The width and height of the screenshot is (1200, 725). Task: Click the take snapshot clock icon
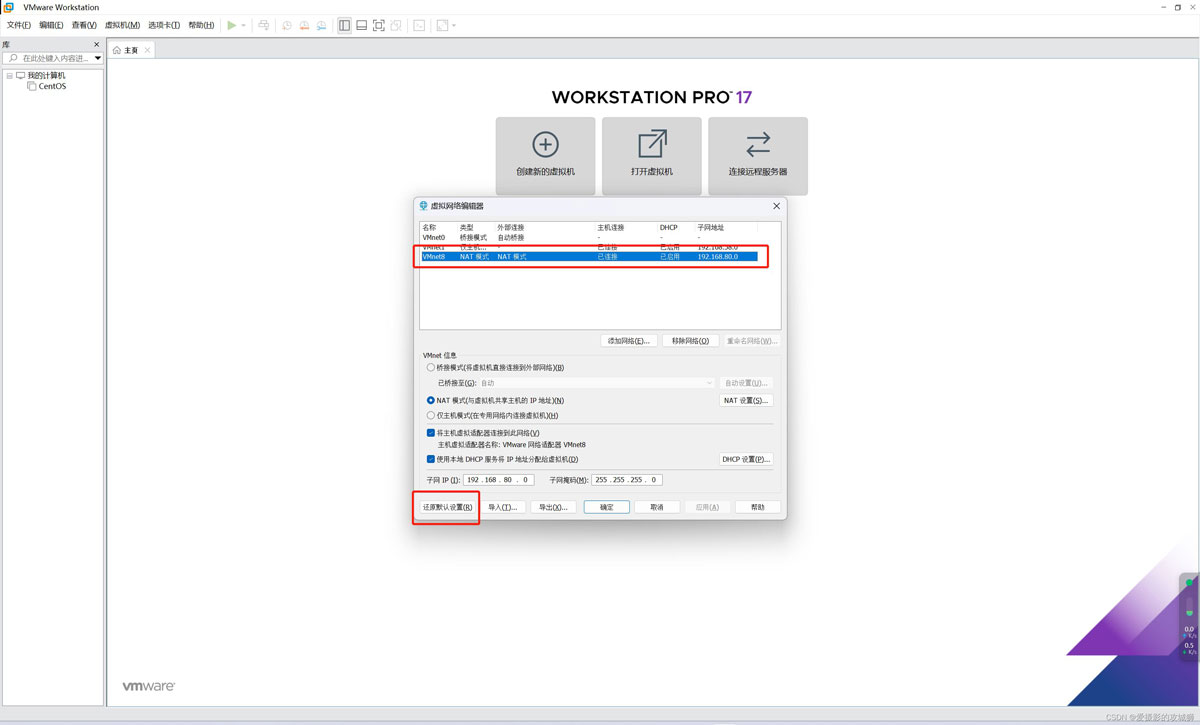click(x=287, y=25)
